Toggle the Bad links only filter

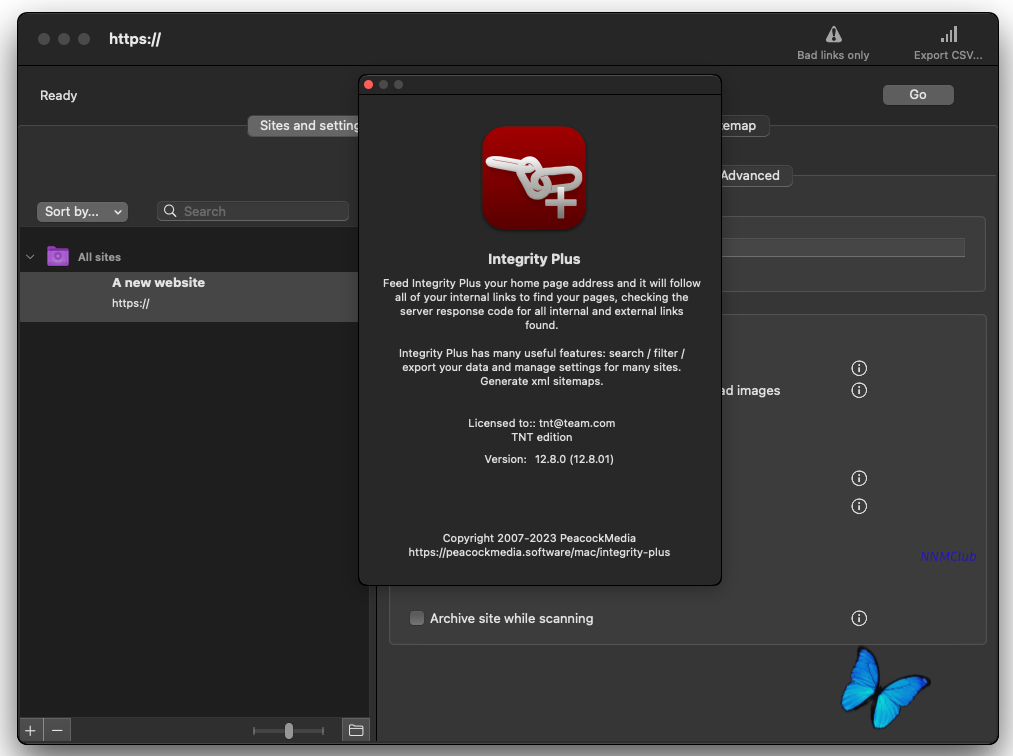(833, 43)
